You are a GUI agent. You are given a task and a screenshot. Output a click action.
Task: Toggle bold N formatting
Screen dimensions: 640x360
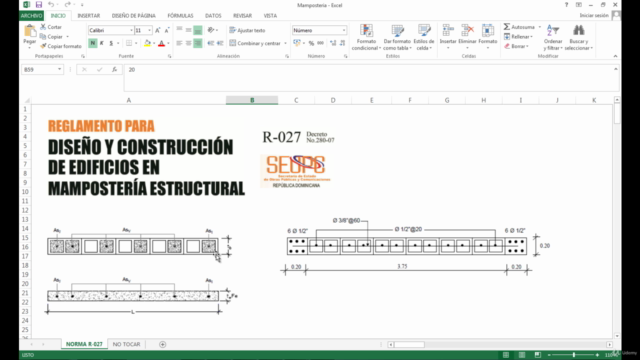[x=93, y=43]
